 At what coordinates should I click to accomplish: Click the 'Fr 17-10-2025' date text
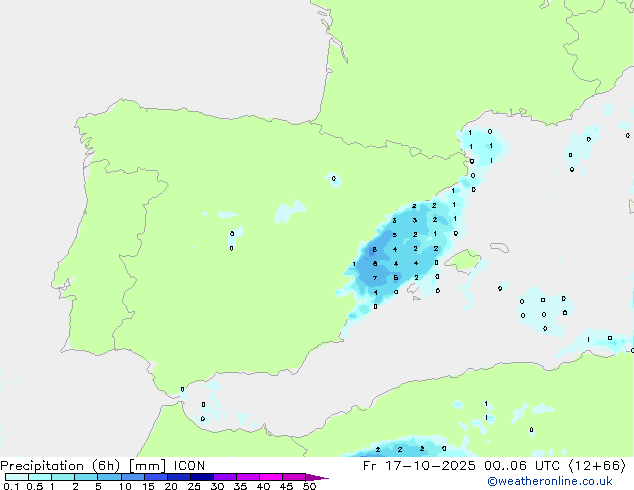tap(419, 466)
